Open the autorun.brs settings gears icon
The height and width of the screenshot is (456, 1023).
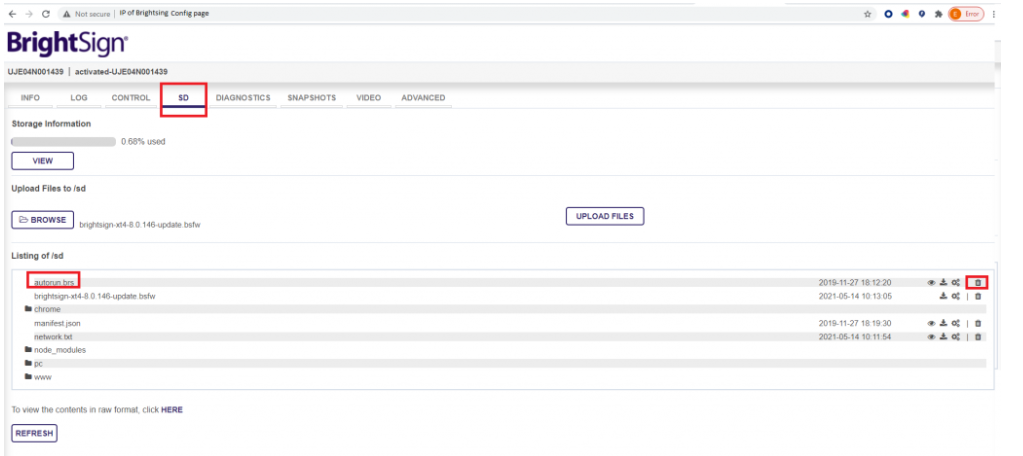955,282
